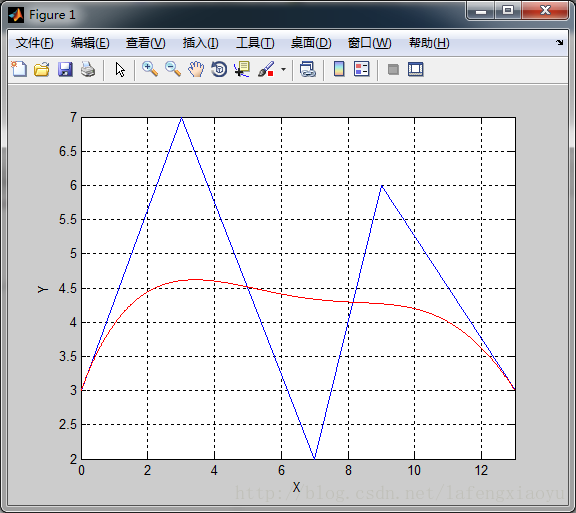Print the figure with the printer icon
Screen dimensions: 576x513
[x=88, y=69]
